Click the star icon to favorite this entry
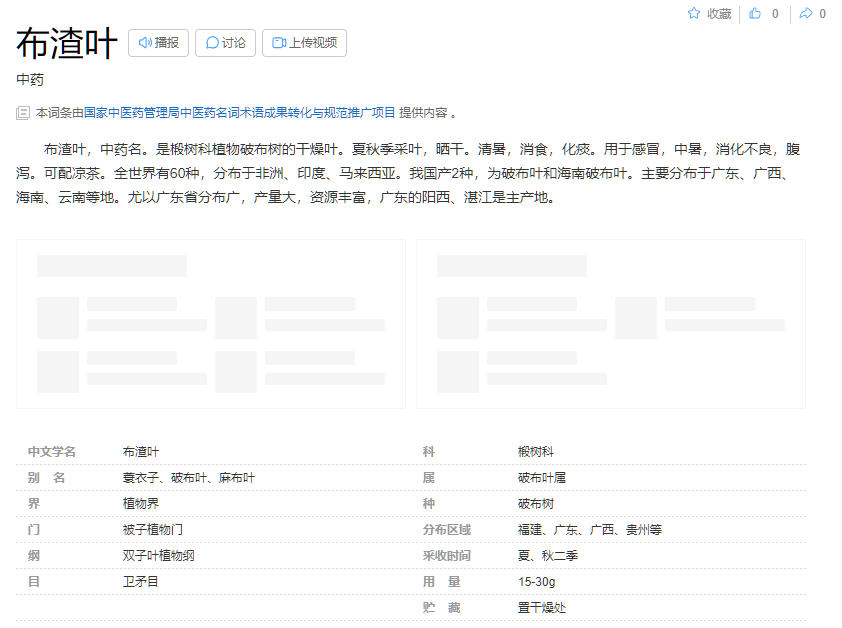842x628 pixels. click(x=694, y=14)
